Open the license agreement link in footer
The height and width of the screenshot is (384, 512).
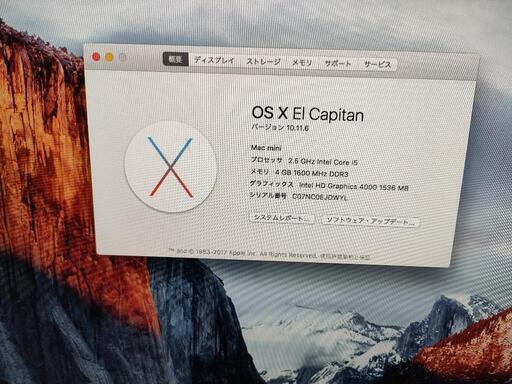click(345, 257)
